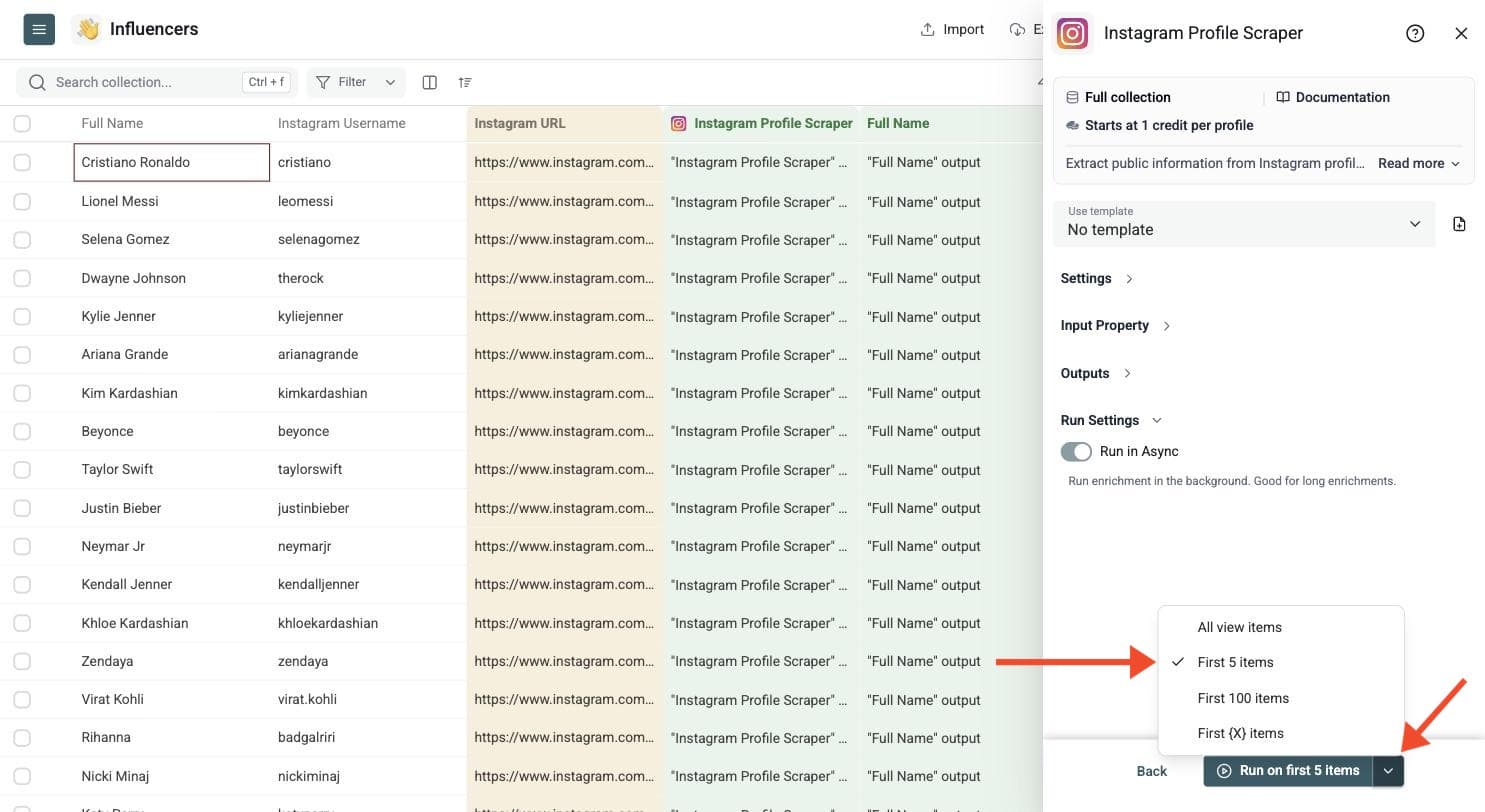Image resolution: width=1485 pixels, height=812 pixels.
Task: Toggle the Run in Async switch
Action: tap(1076, 452)
